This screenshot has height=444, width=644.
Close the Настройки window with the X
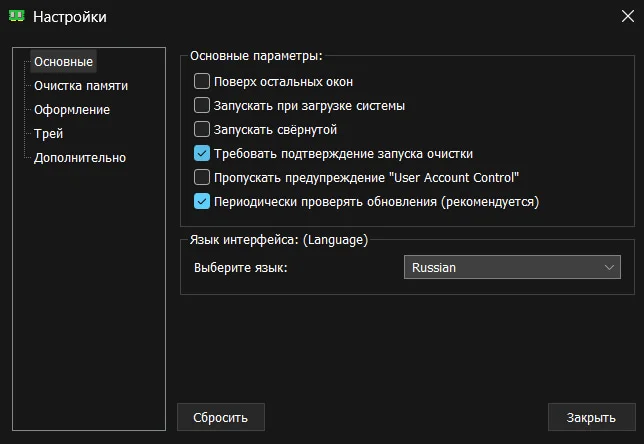click(x=626, y=16)
